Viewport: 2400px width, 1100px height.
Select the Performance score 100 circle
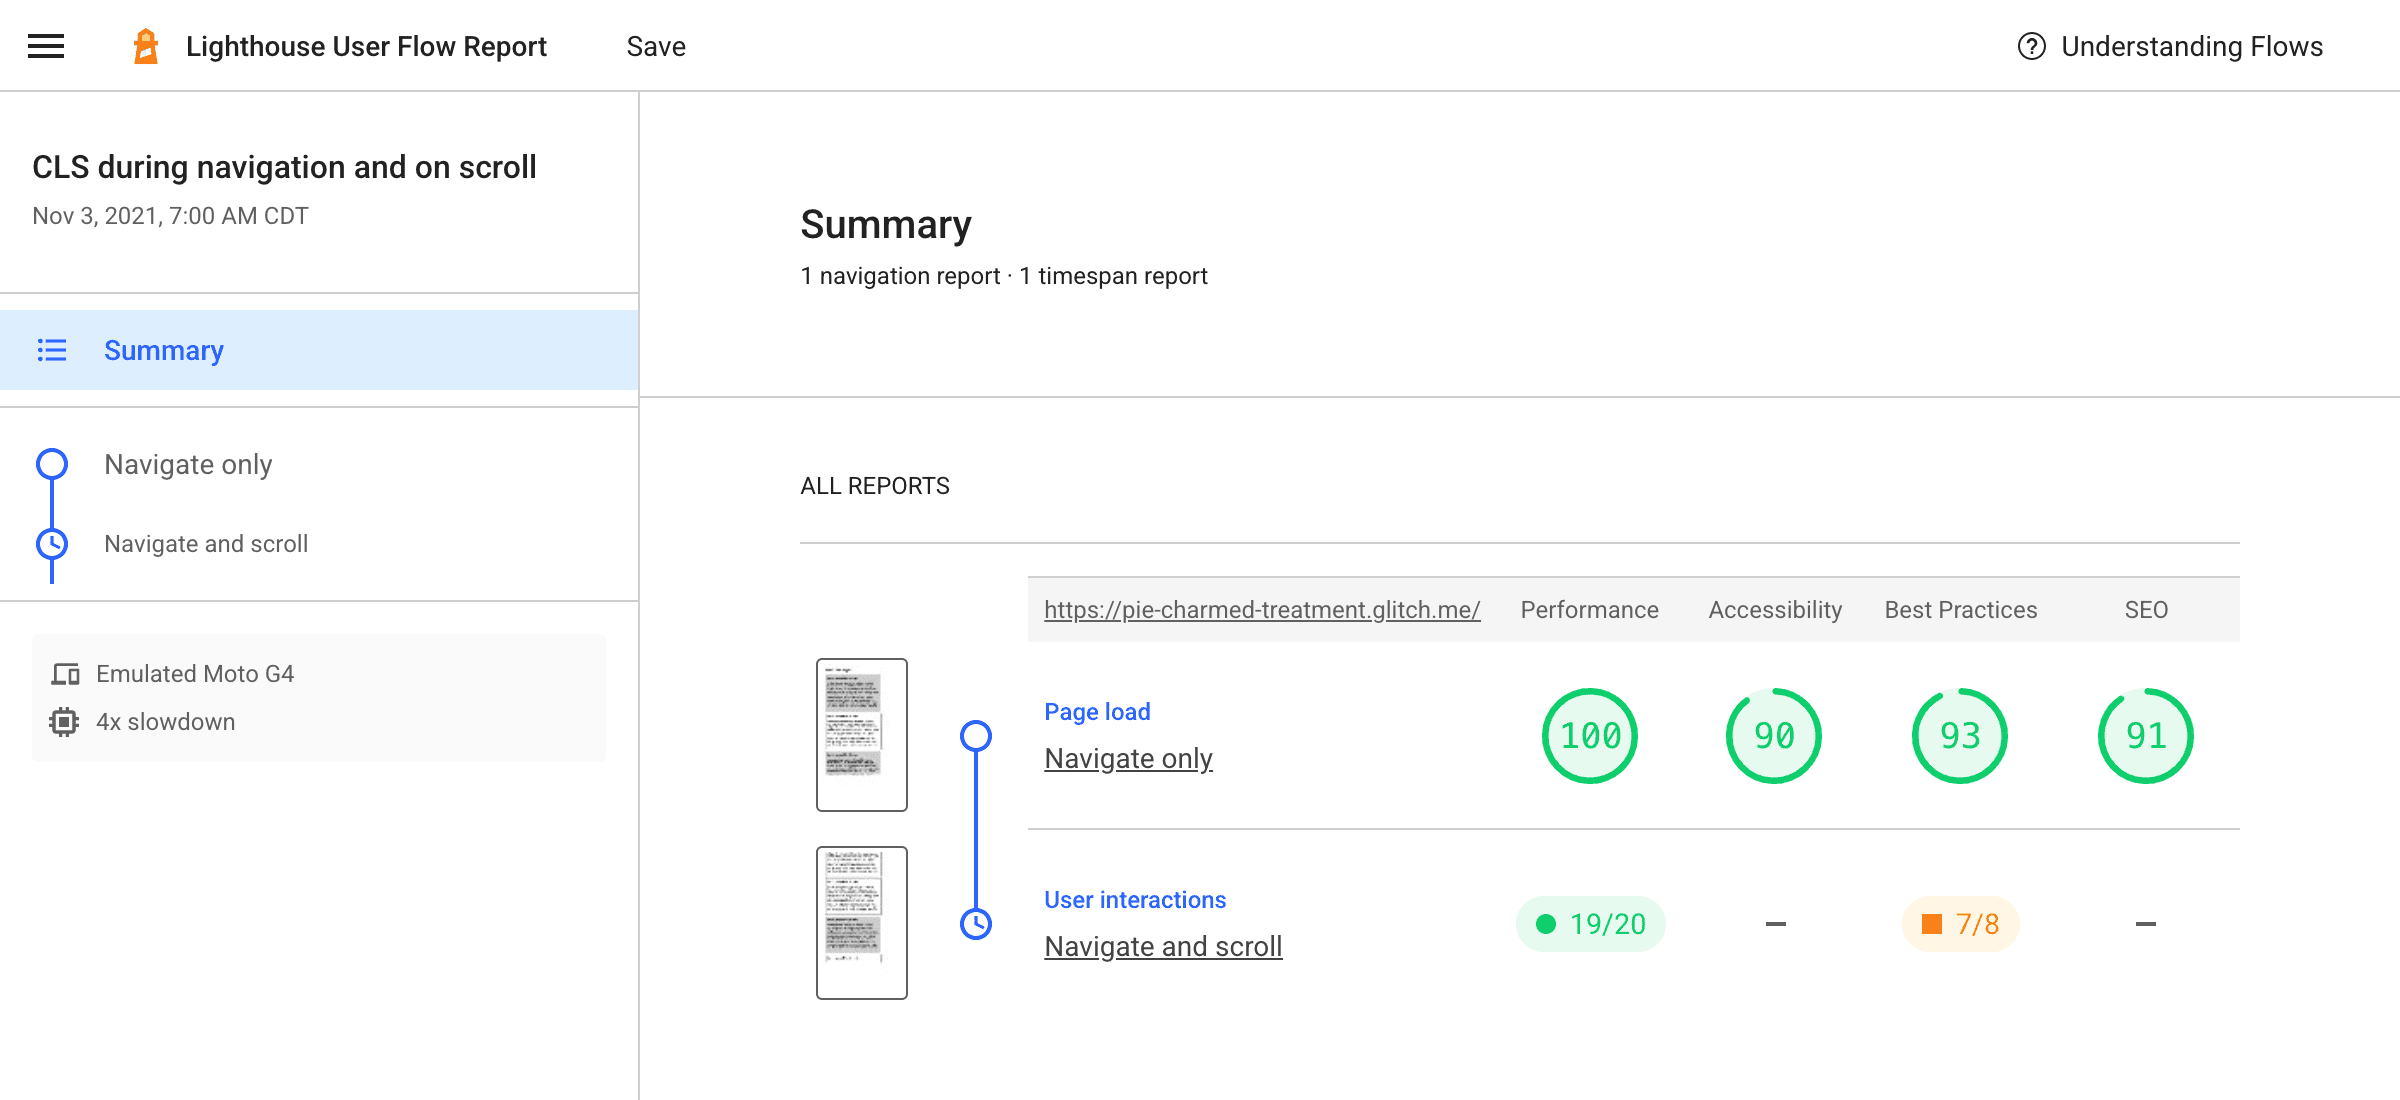[1587, 736]
